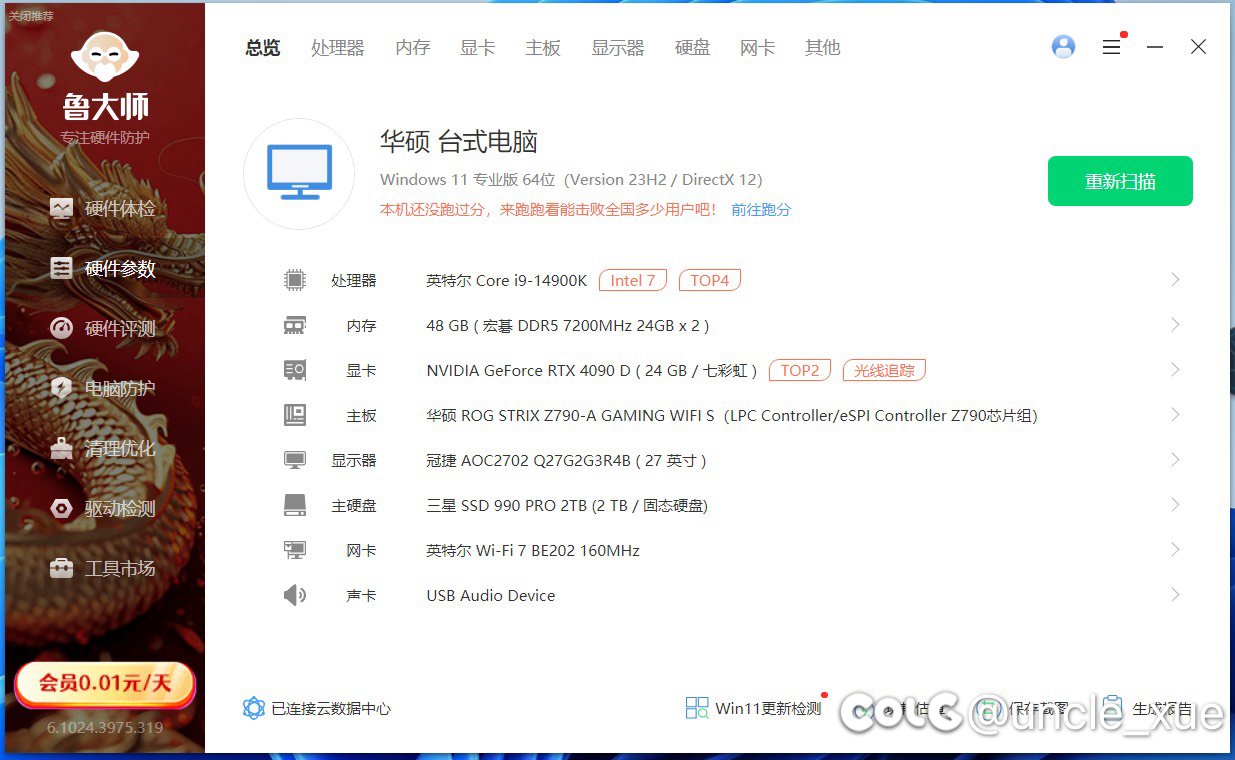Expand the 显示器 row chevron

tap(1175, 460)
